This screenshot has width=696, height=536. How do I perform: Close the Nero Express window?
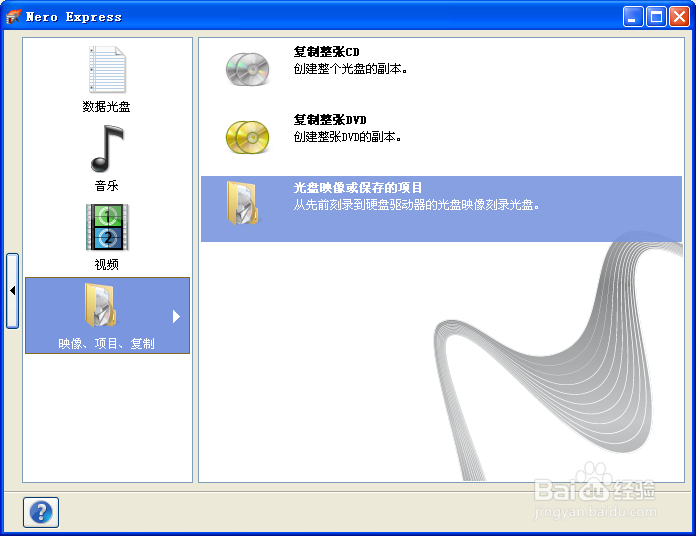tap(679, 17)
